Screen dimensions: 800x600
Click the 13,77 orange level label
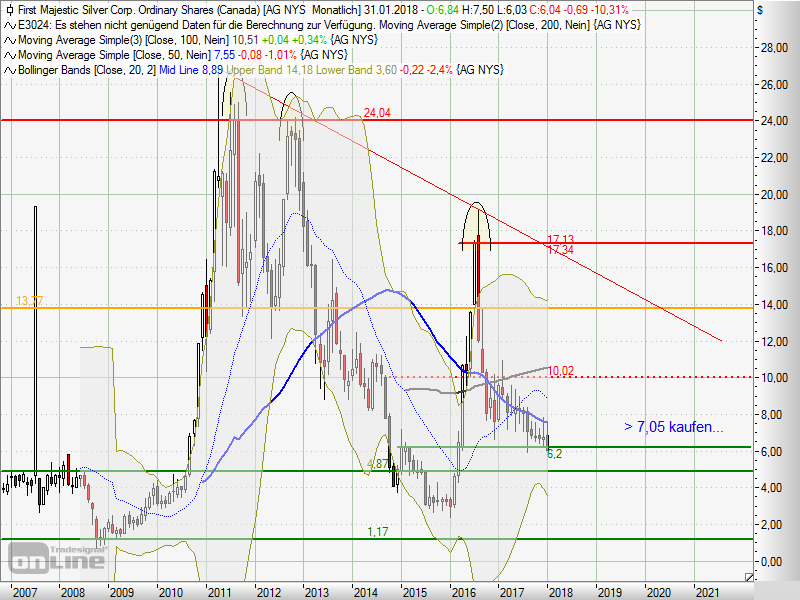pyautogui.click(x=29, y=301)
